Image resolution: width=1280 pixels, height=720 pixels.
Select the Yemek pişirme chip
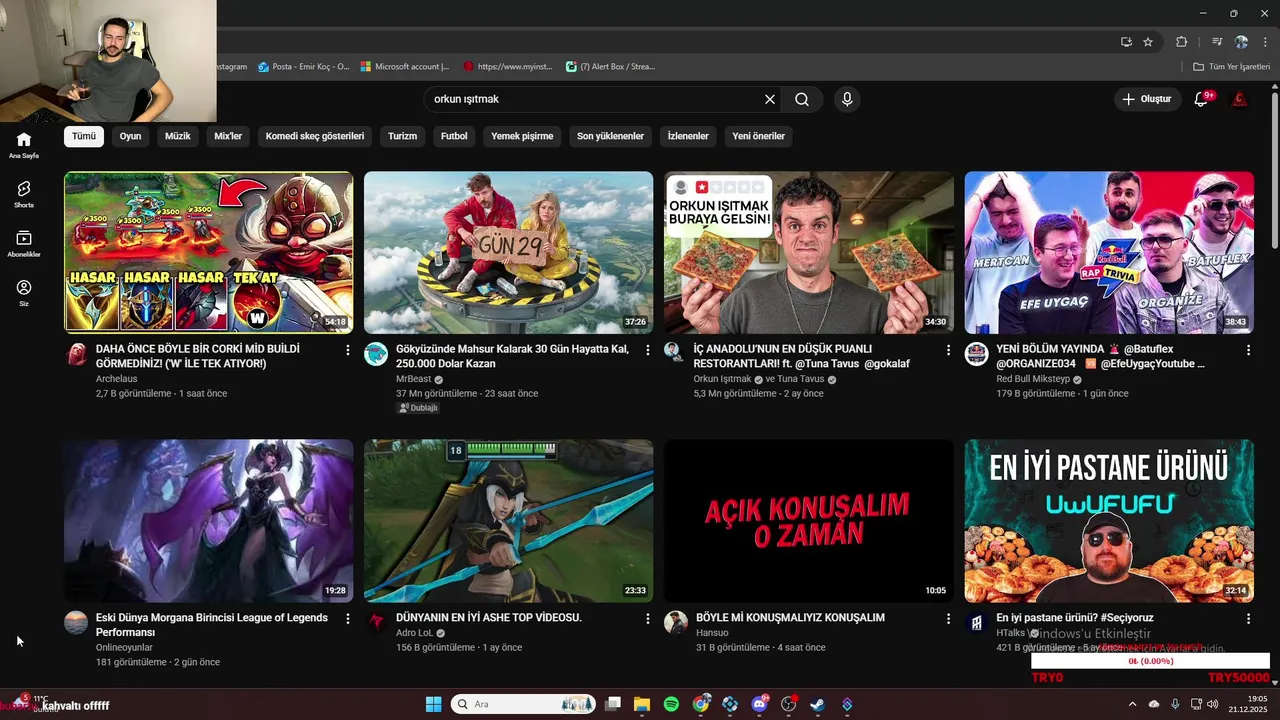(522, 136)
